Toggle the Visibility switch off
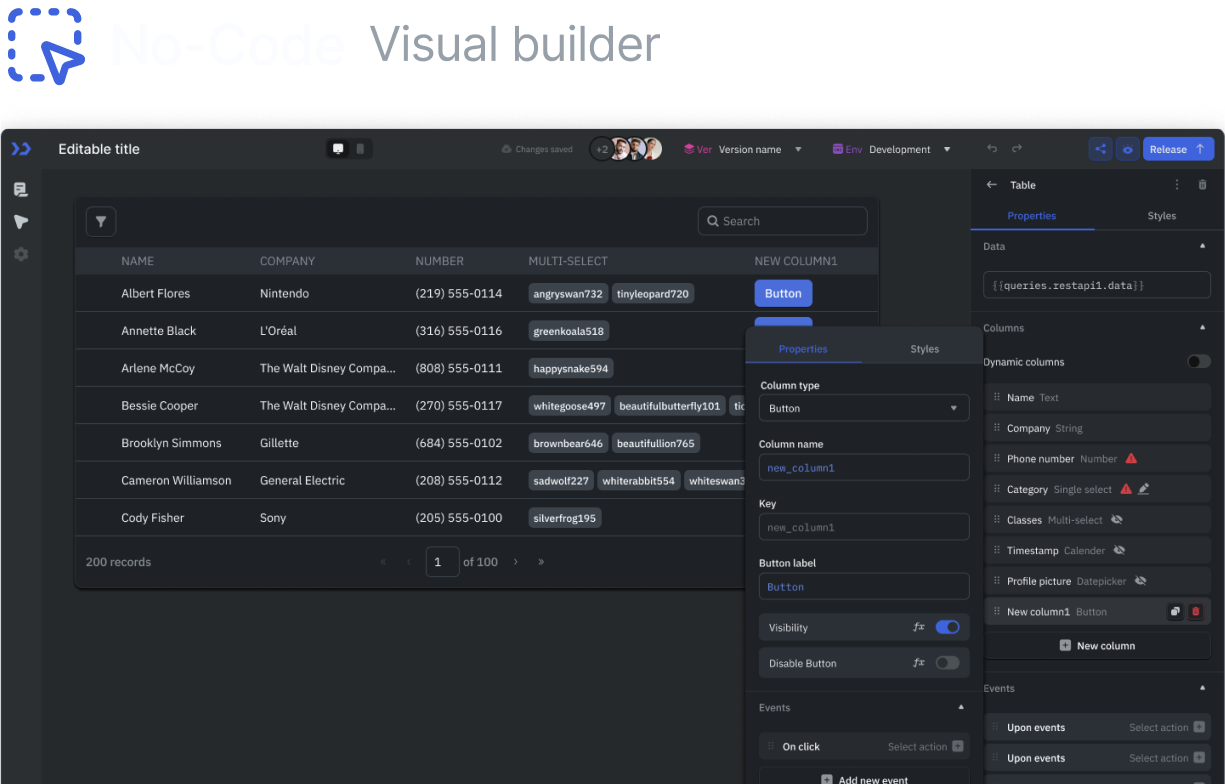Image resolution: width=1225 pixels, height=784 pixels. point(947,627)
